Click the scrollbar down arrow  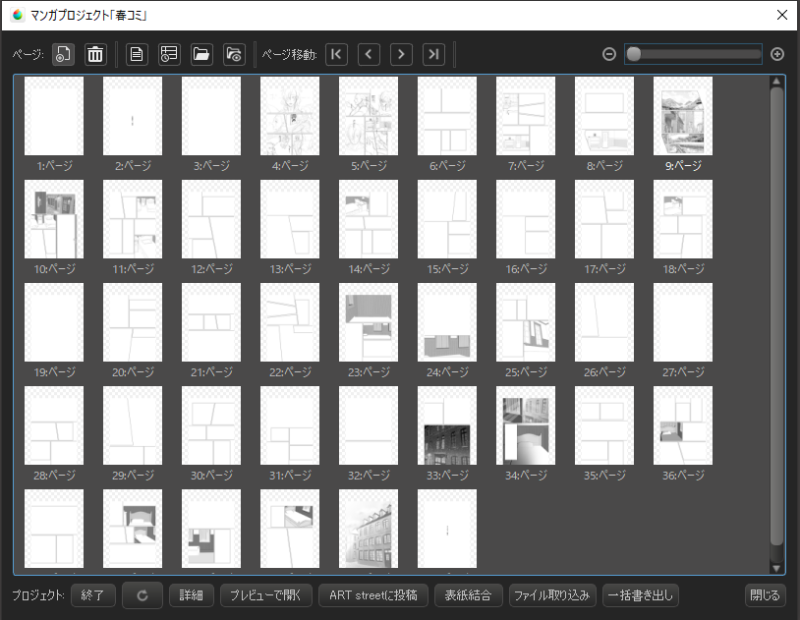click(x=777, y=568)
